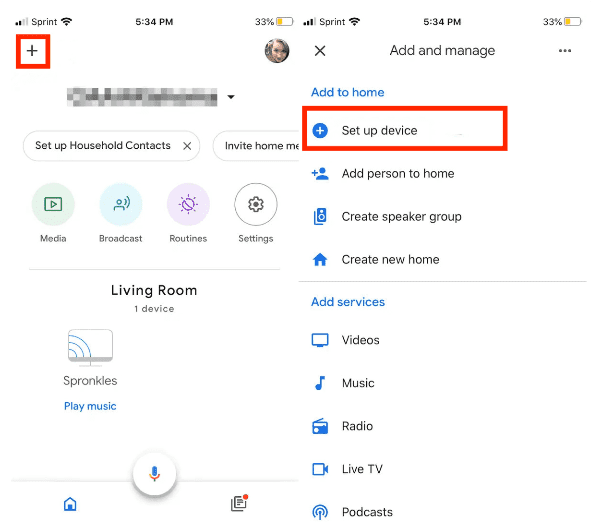Tap the right battery status icon
This screenshot has width=592, height=523.
[x=573, y=22]
